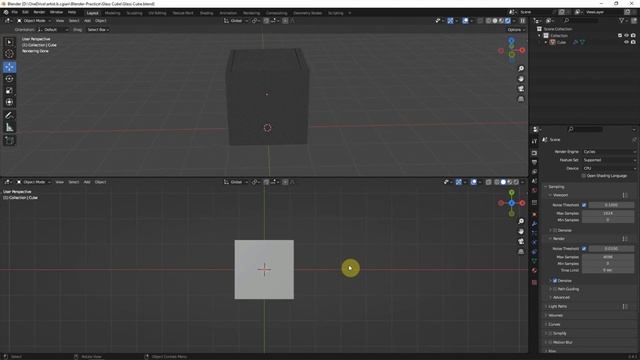
Task: Select the Scale tool in left toolbar
Action: (x=9, y=91)
